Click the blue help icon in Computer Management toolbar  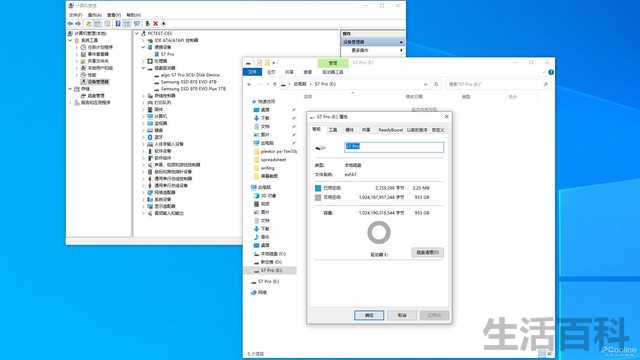118,24
